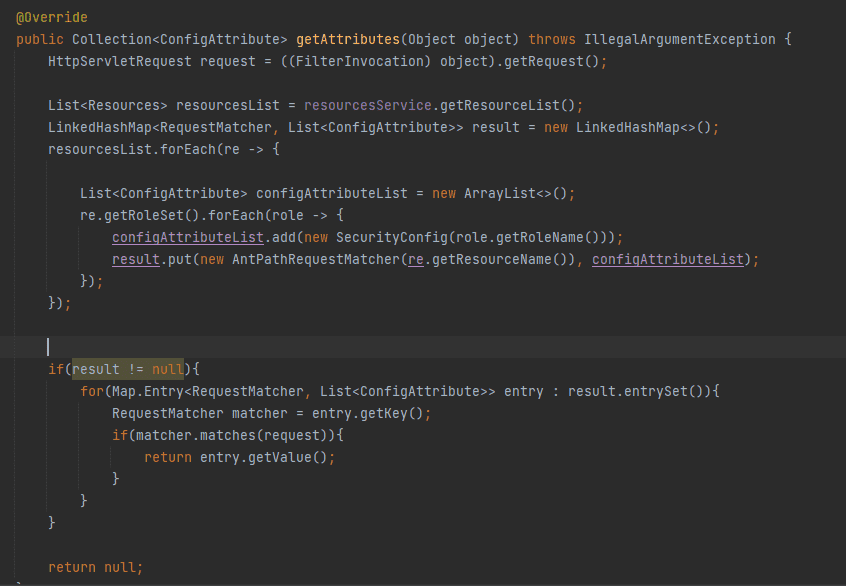Click 'matcher' variable in RequestMatcher declaration
846x586 pixels.
coord(260,413)
